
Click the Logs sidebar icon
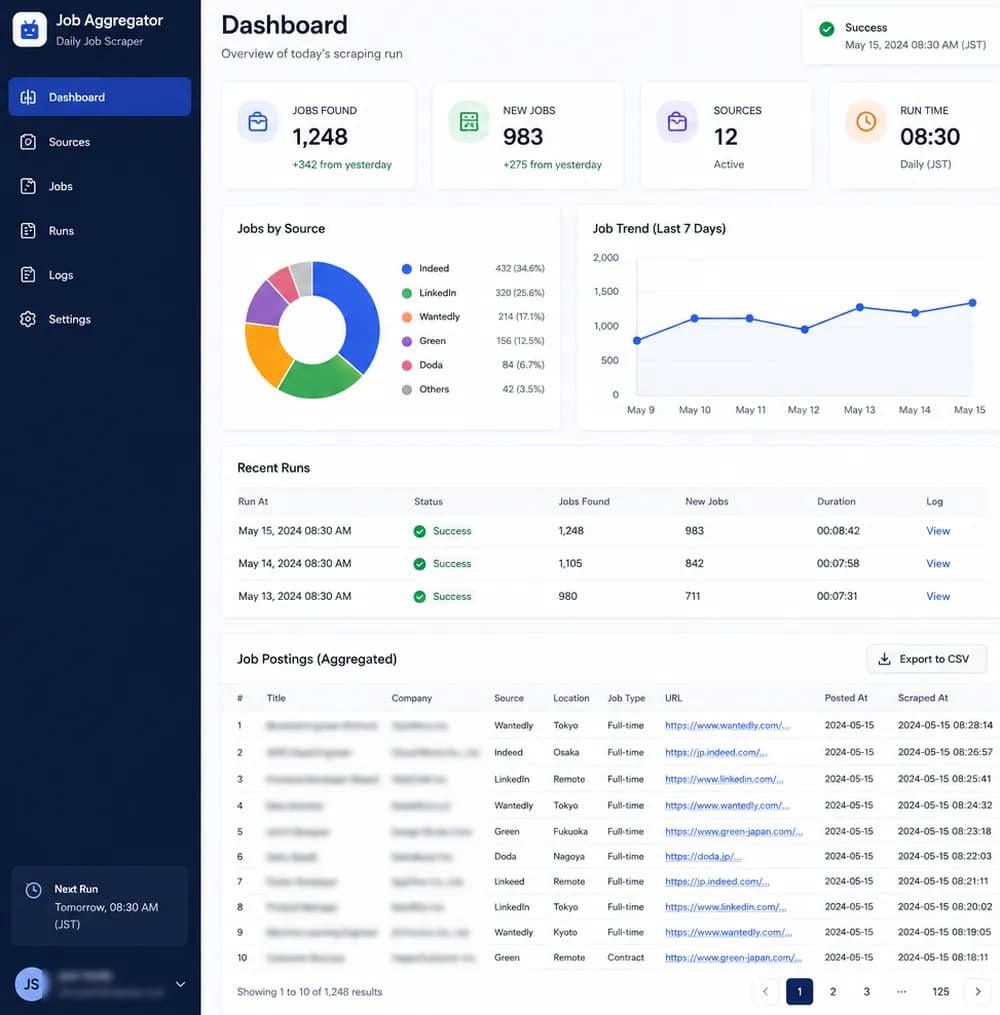click(x=28, y=275)
